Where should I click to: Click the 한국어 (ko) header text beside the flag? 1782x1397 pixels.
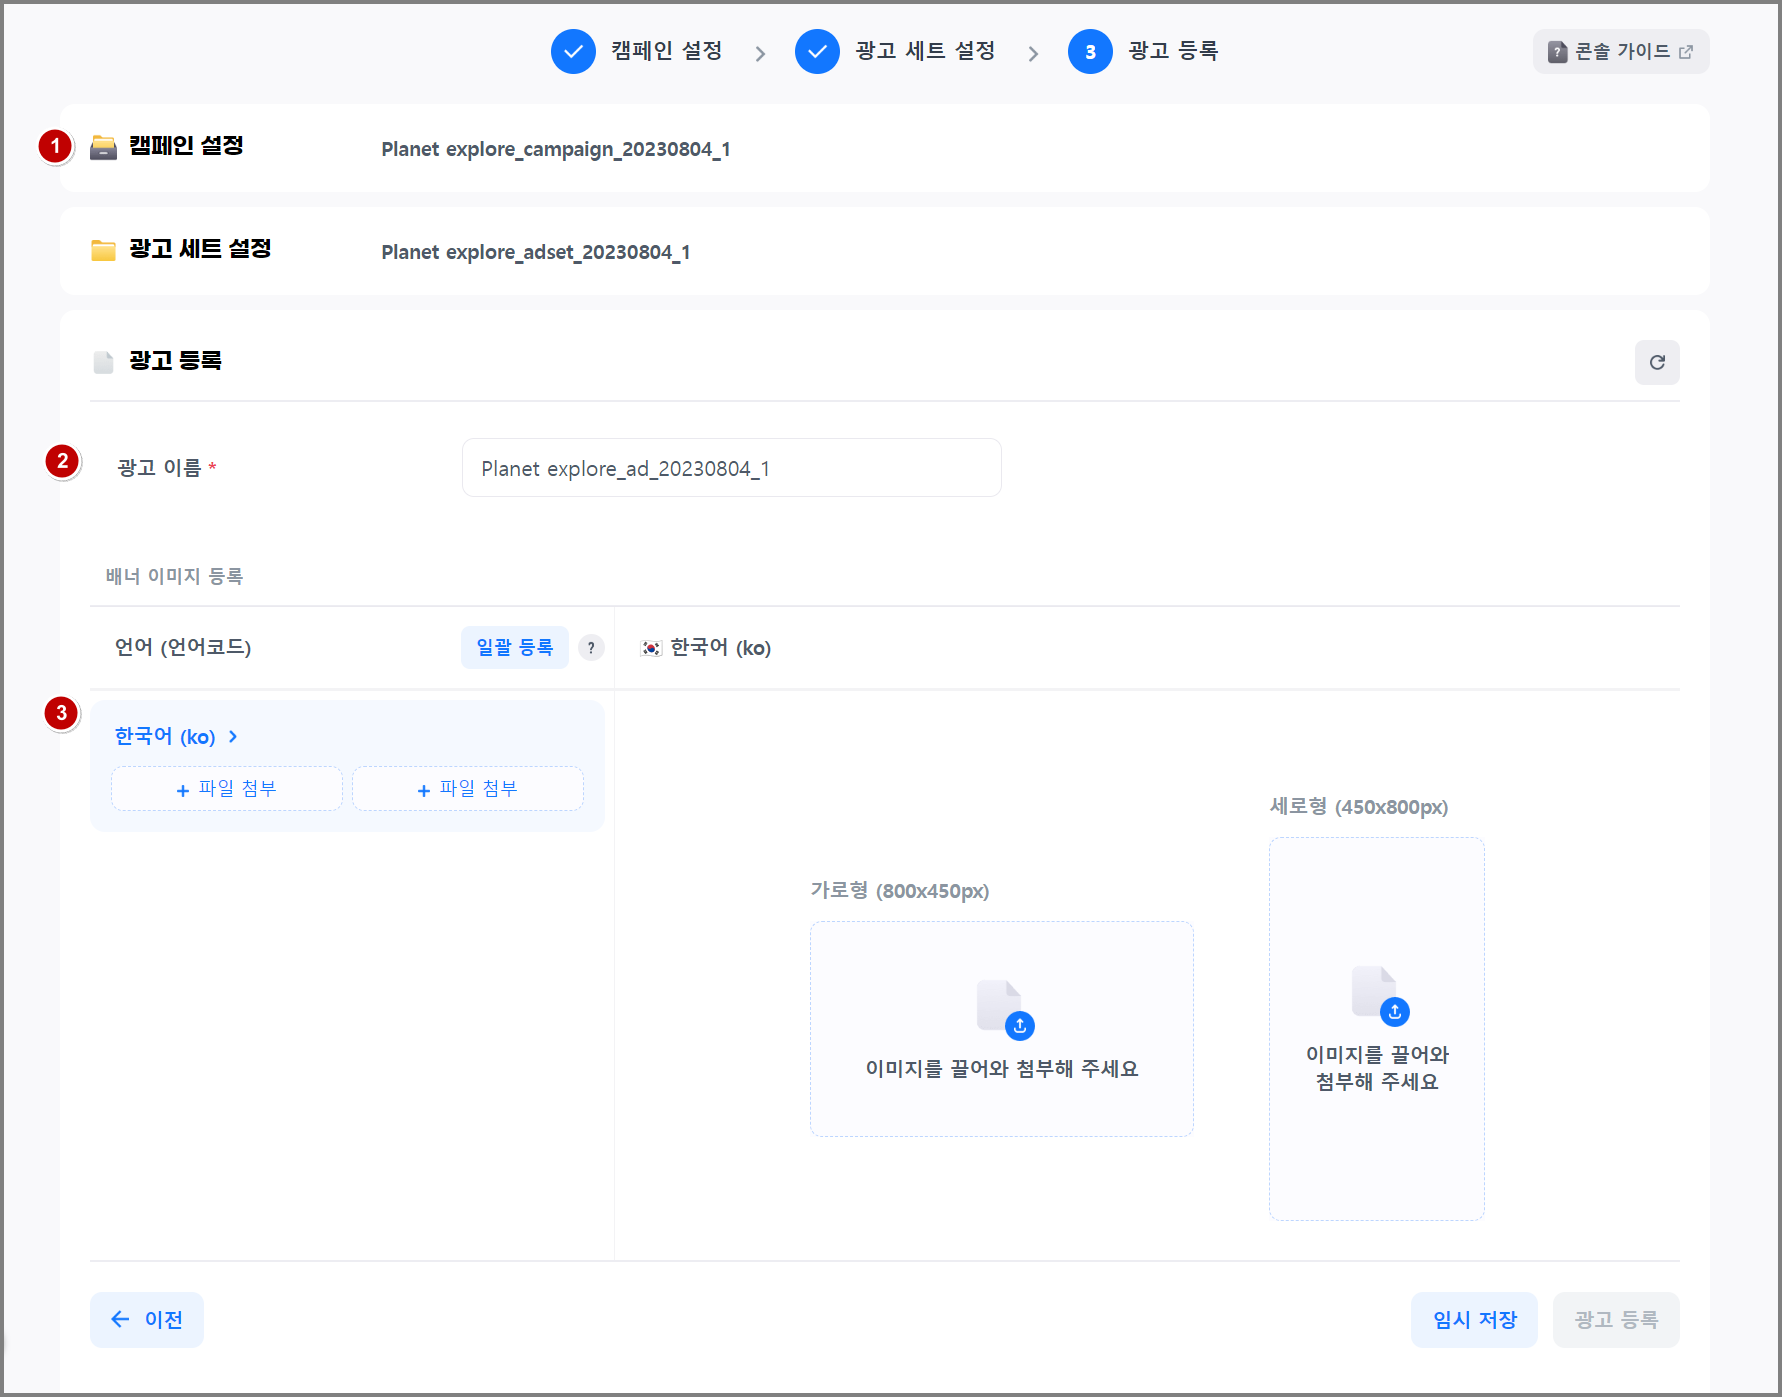[721, 648]
